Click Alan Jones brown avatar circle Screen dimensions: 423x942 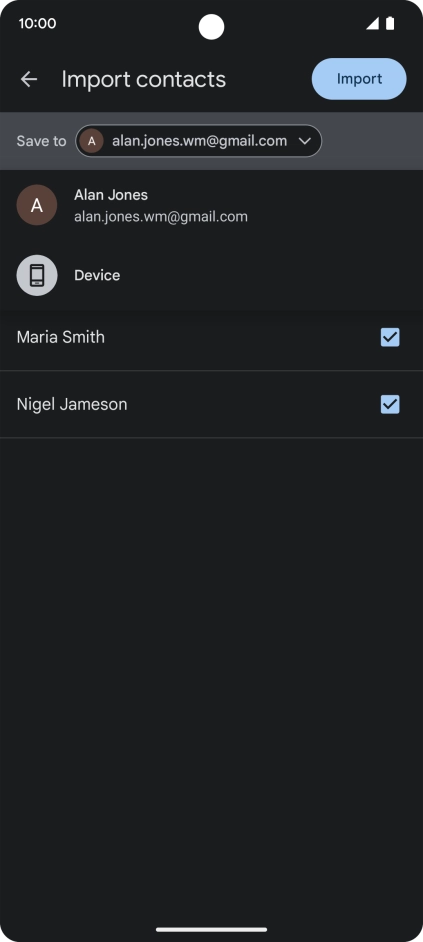37,205
